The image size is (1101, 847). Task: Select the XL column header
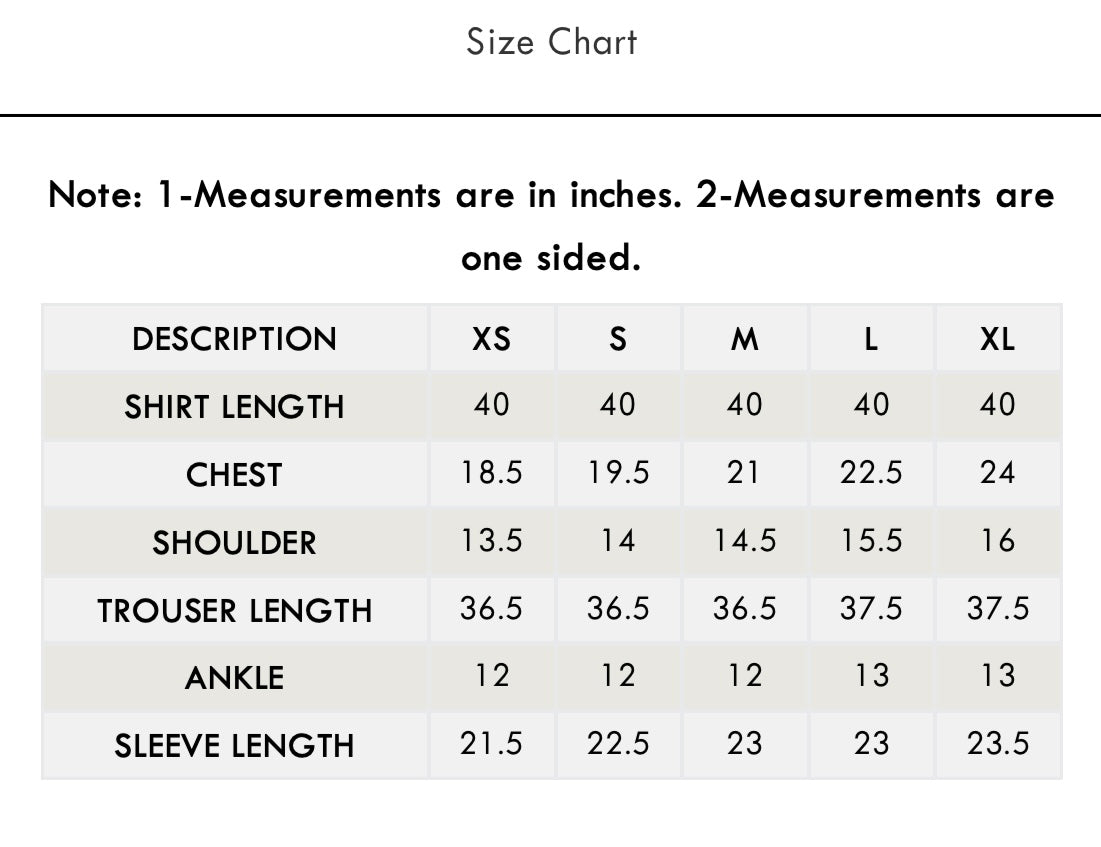pyautogui.click(x=997, y=339)
